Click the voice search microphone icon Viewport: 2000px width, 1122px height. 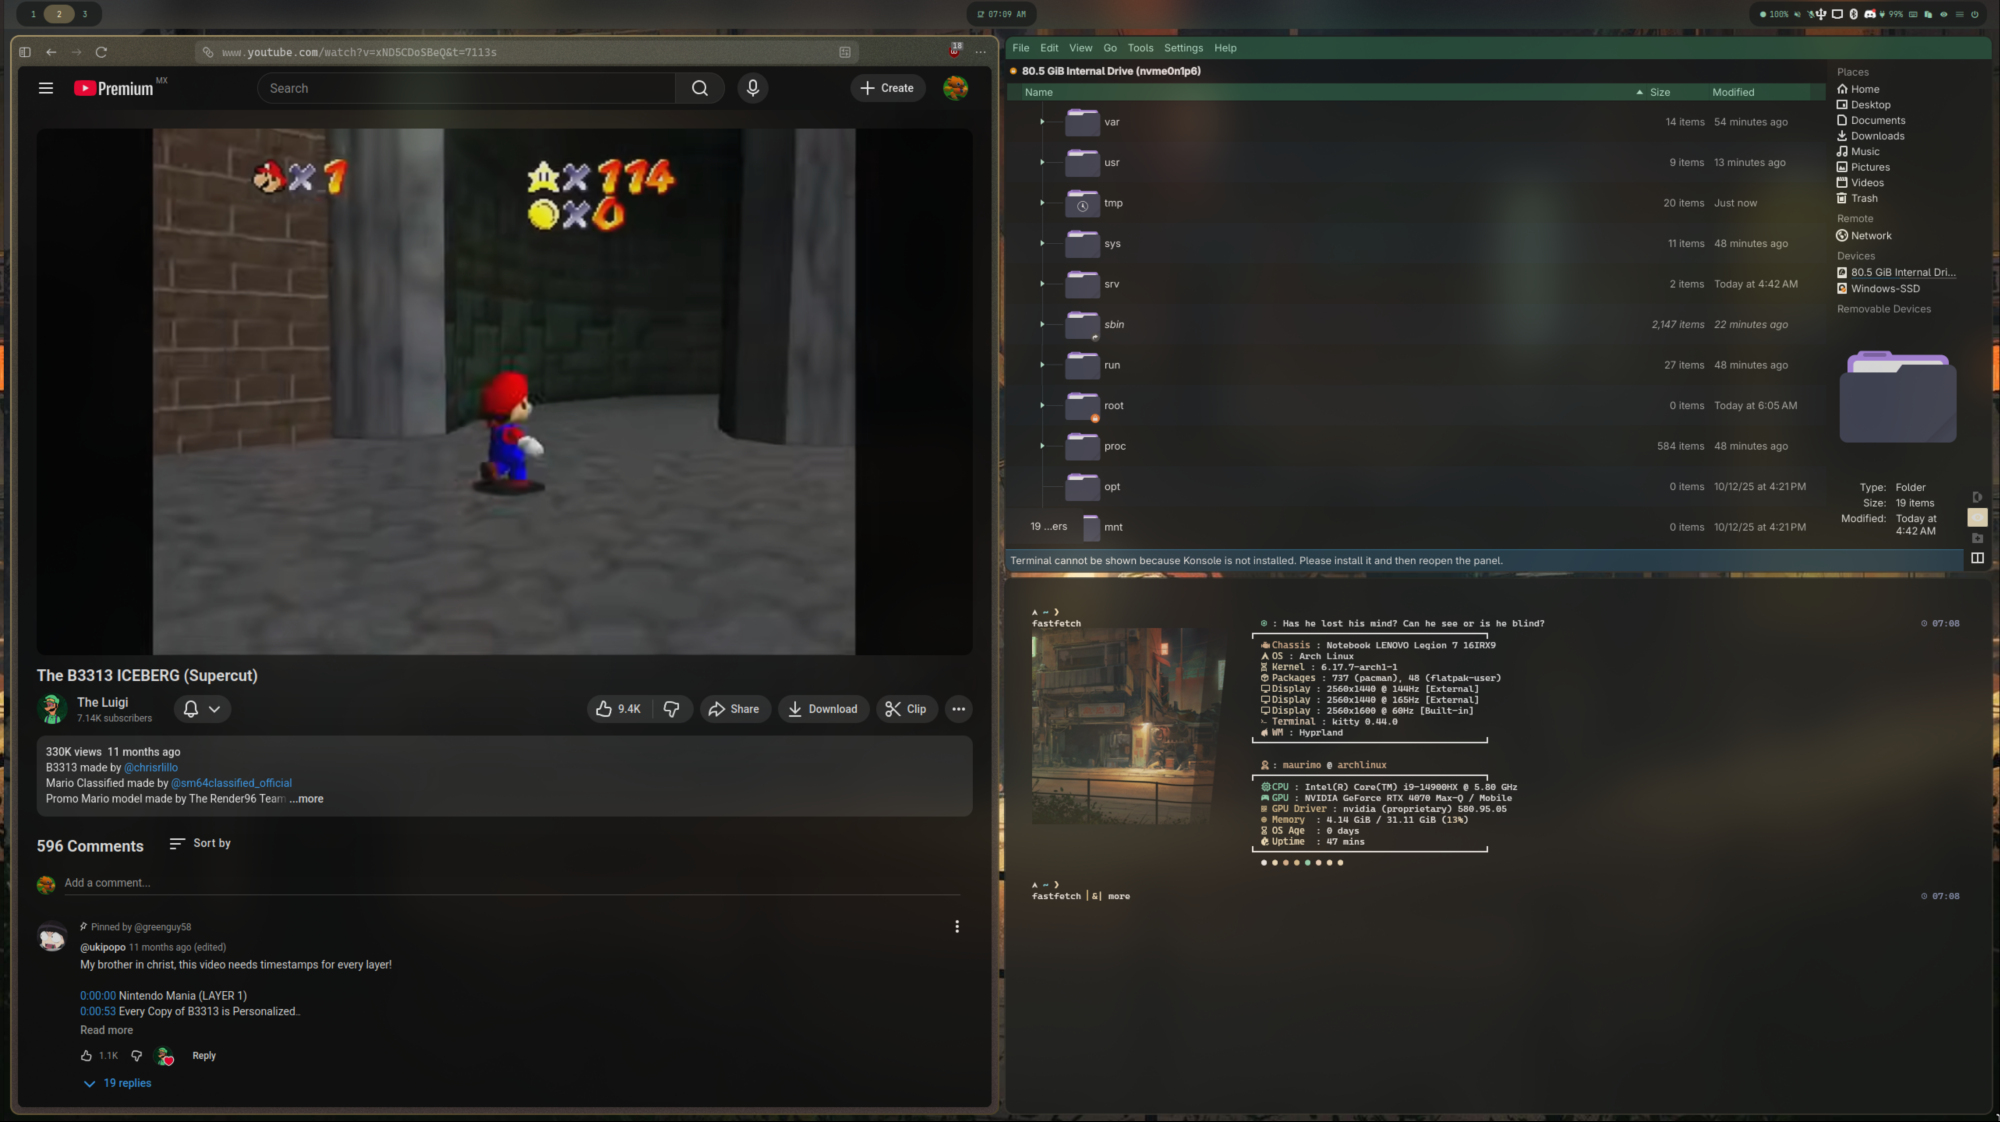click(753, 88)
